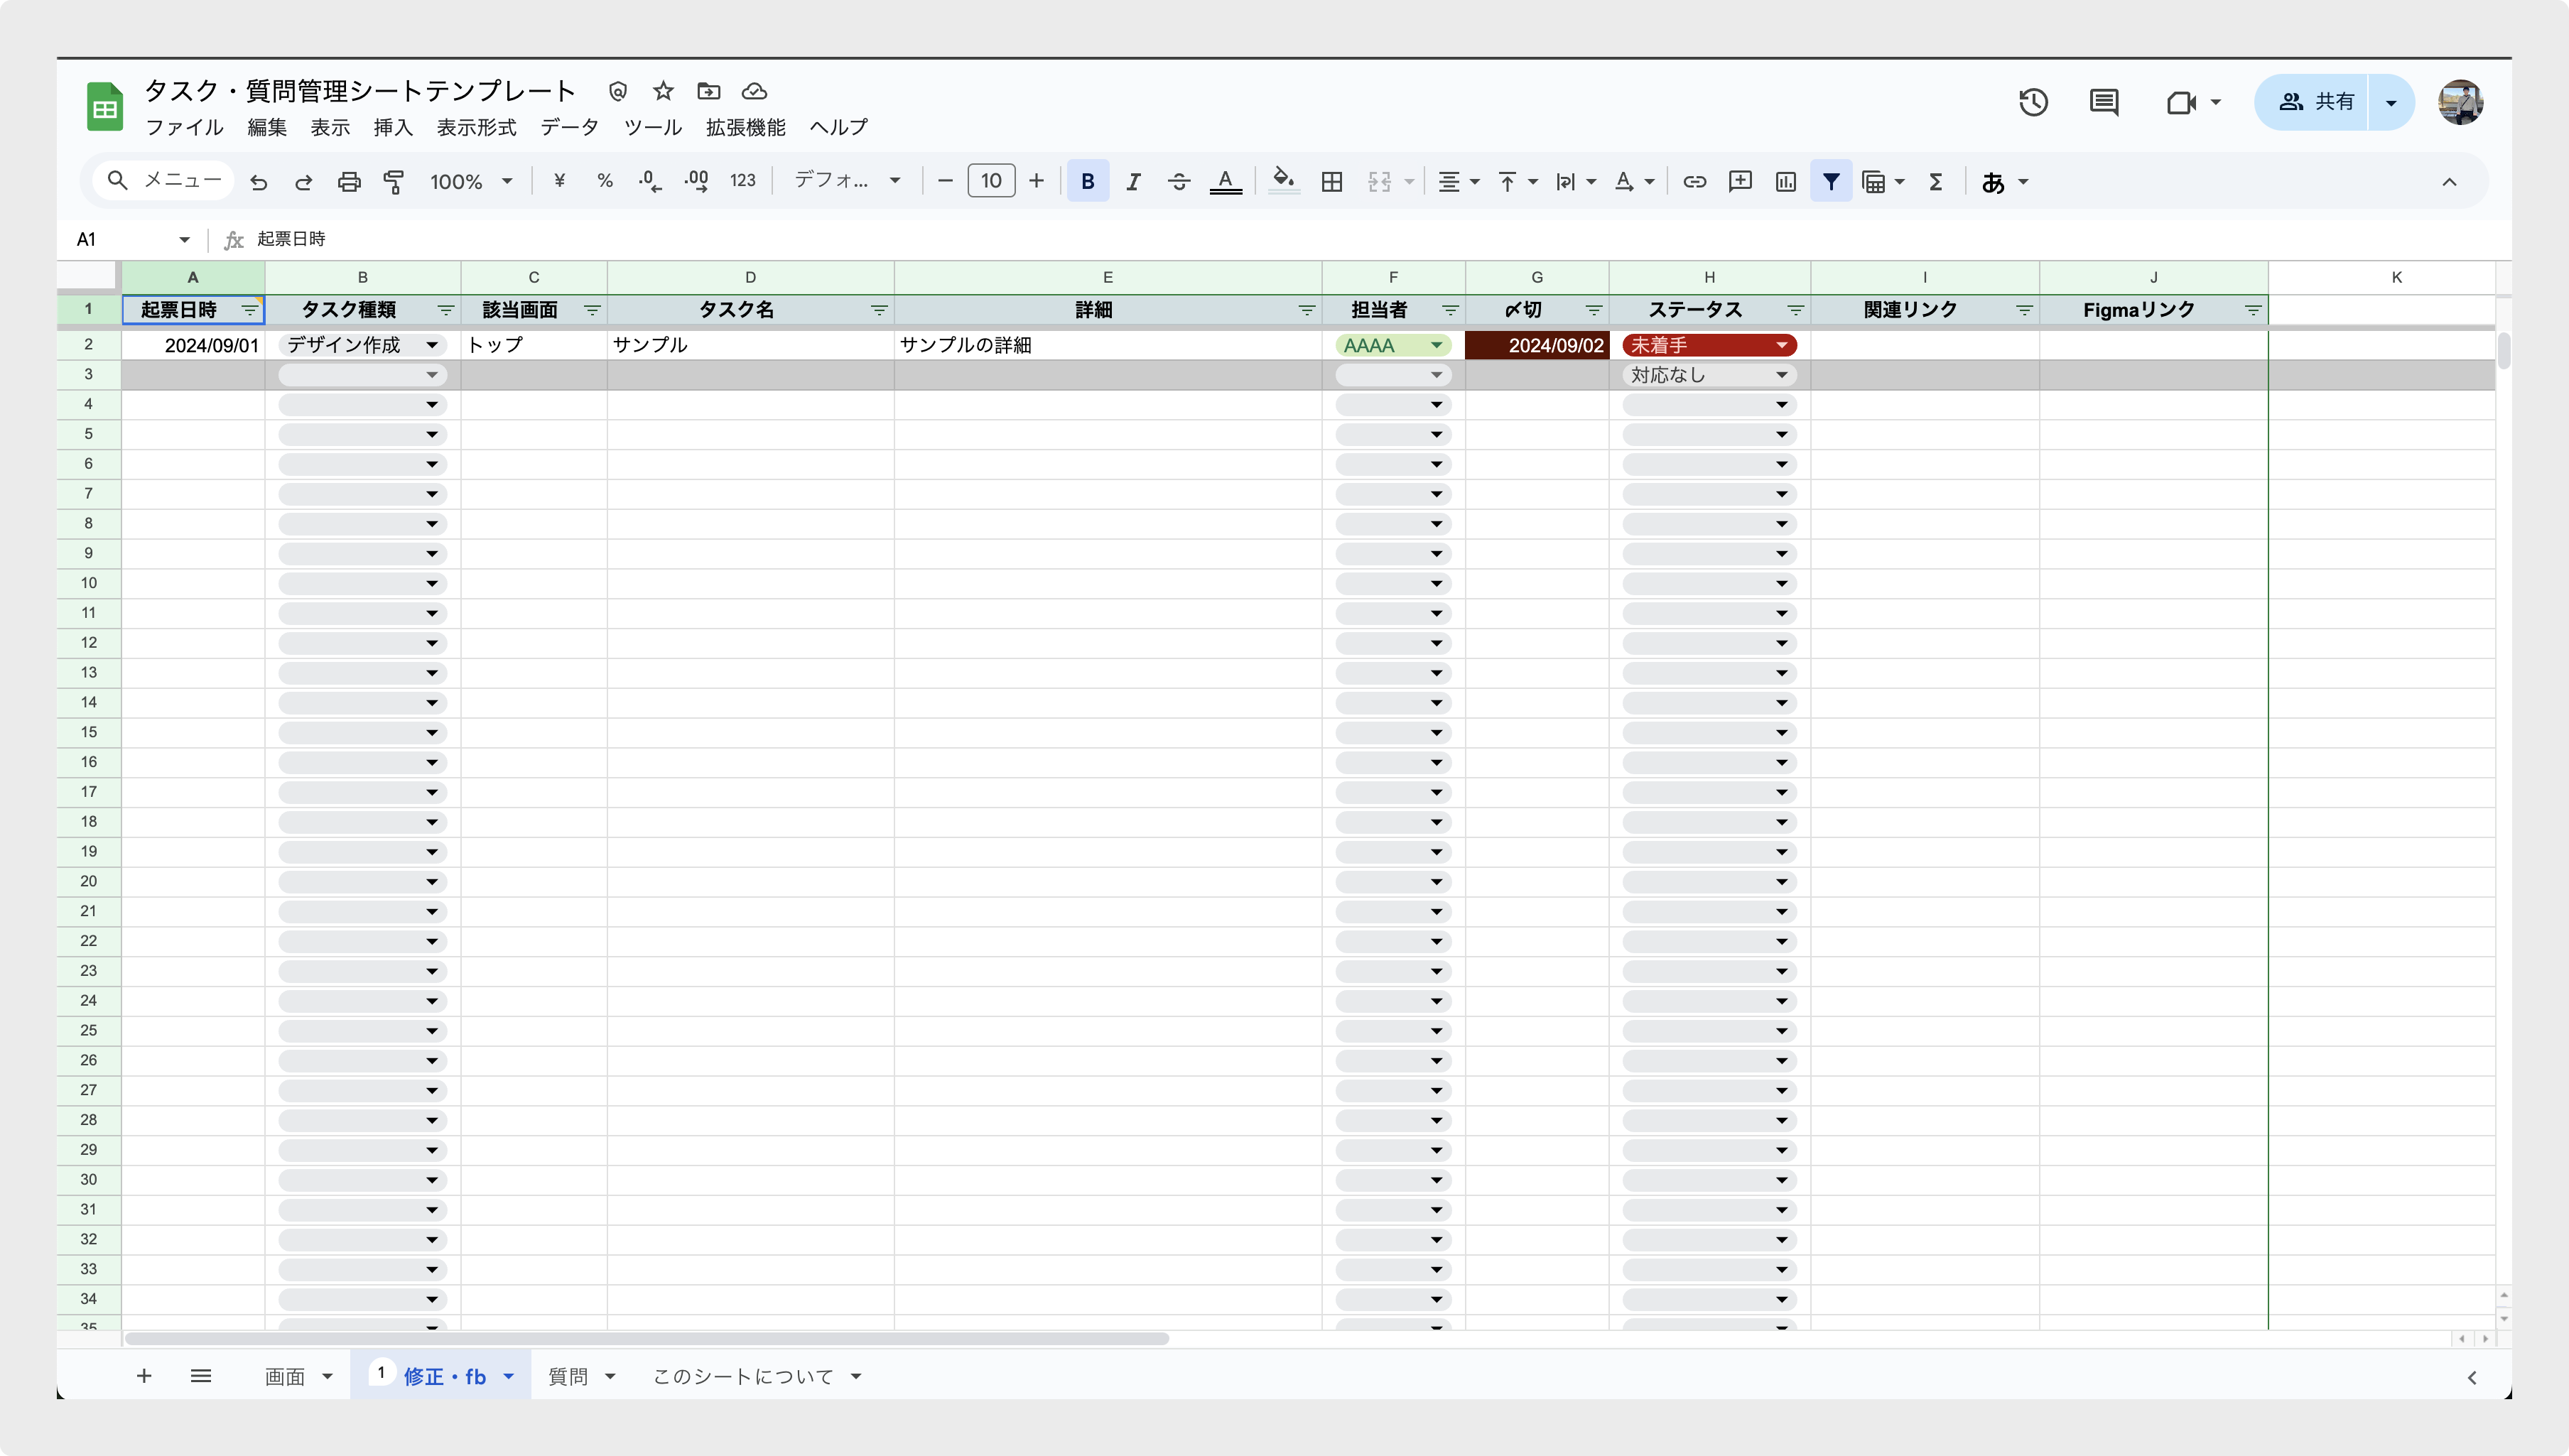Click the Print icon

coord(349,182)
